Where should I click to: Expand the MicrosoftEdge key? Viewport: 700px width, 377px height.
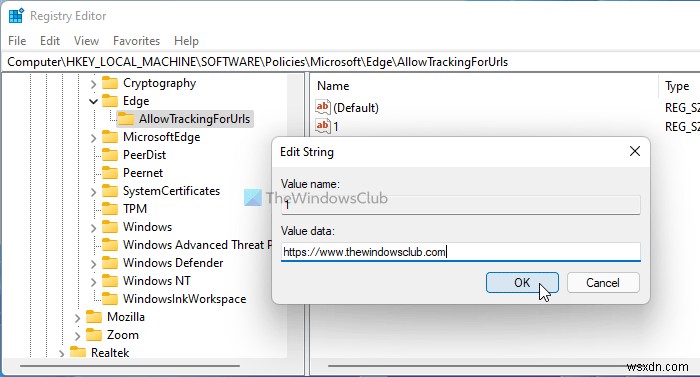point(93,138)
